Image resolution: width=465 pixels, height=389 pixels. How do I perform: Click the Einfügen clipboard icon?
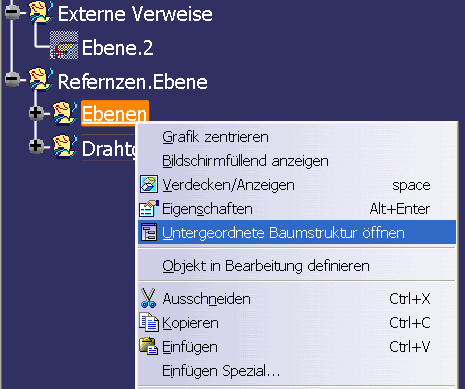[149, 346]
